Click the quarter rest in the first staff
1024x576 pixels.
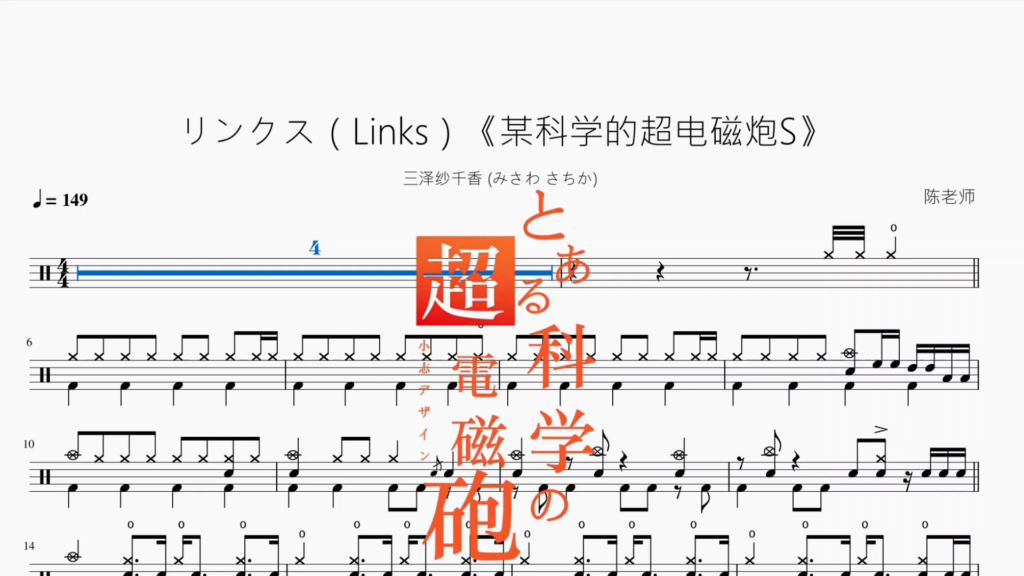tap(660, 273)
